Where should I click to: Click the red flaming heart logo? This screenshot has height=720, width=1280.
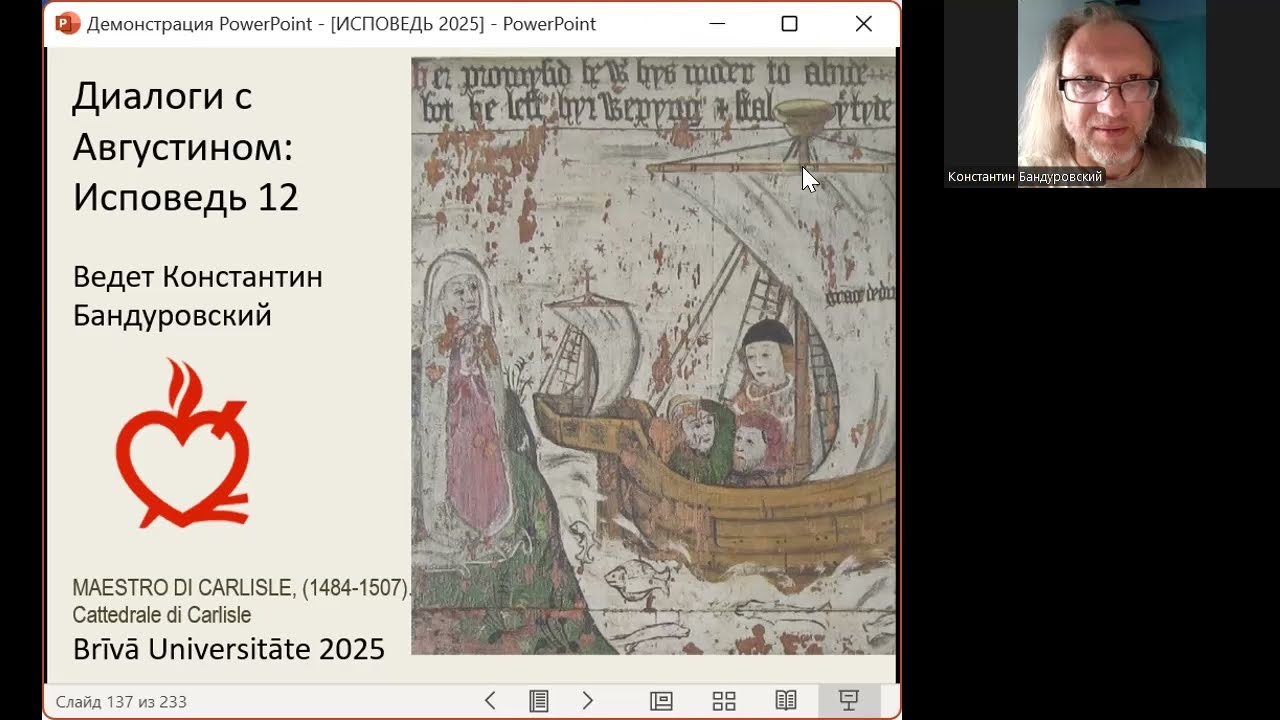point(182,443)
